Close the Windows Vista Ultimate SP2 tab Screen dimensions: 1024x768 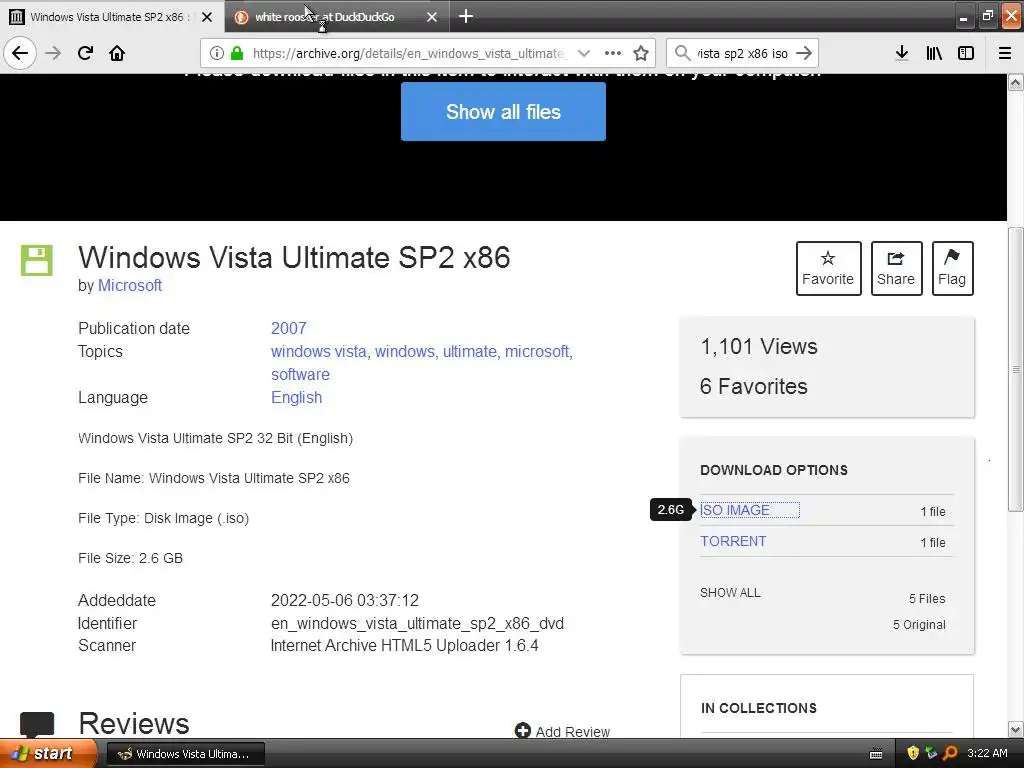(x=207, y=17)
